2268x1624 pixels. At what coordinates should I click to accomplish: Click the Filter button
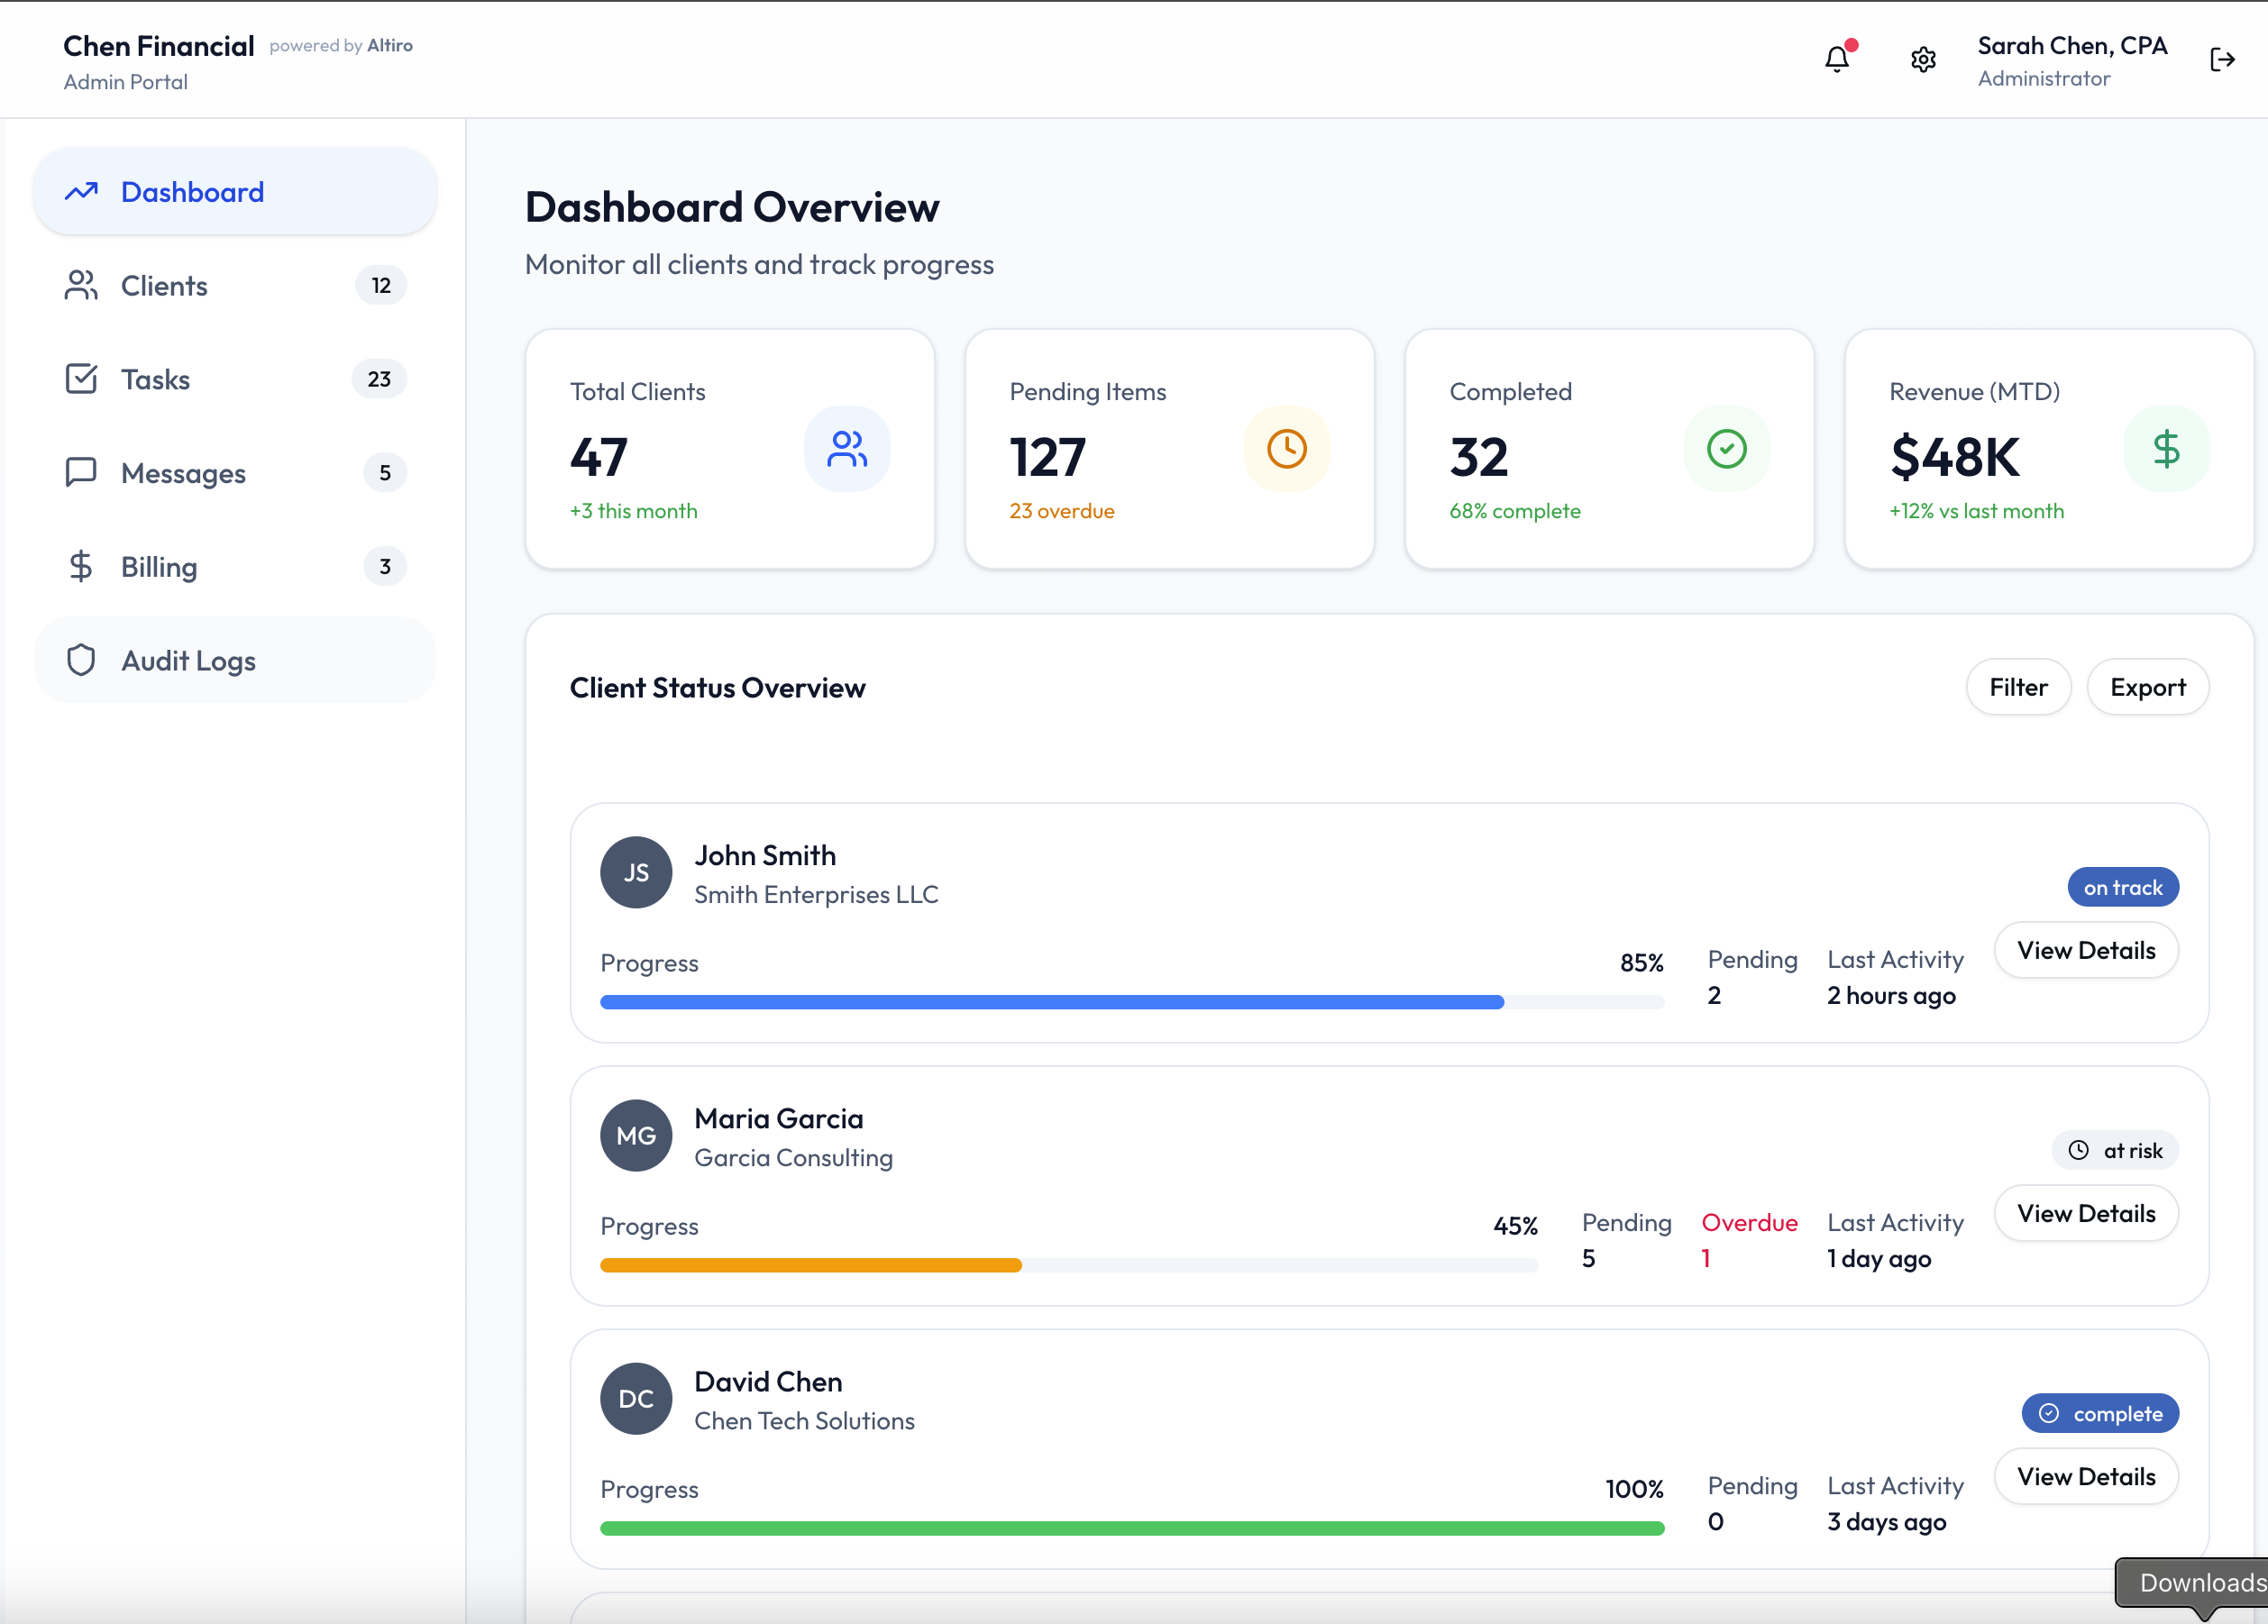[x=2018, y=687]
